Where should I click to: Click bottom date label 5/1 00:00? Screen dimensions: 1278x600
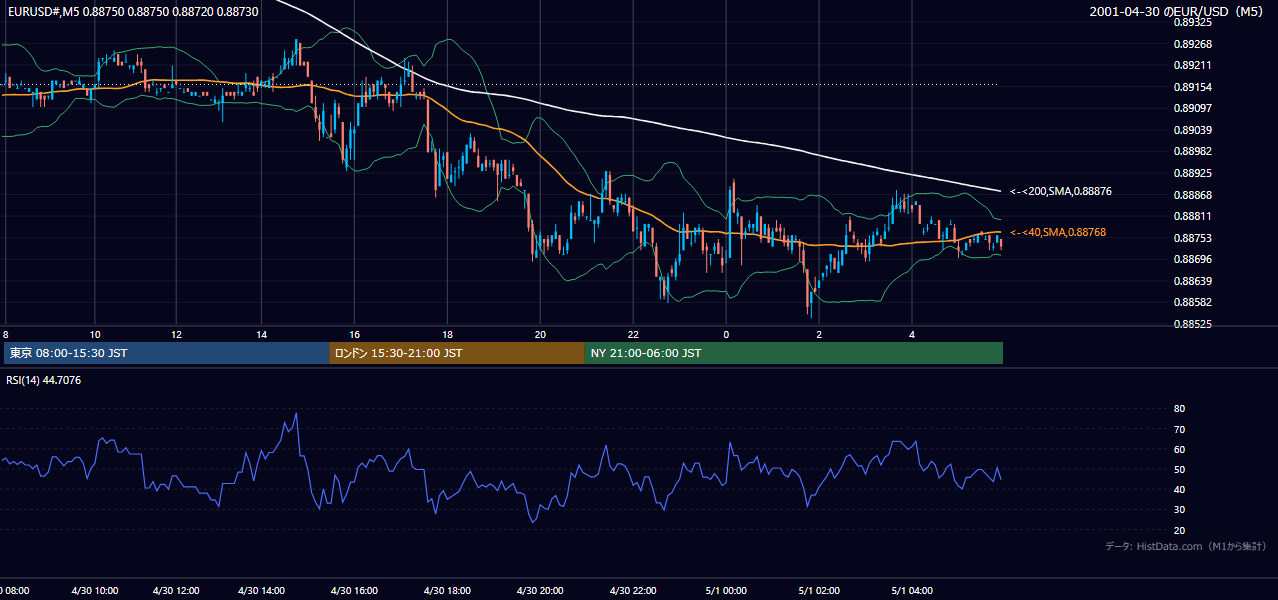[x=726, y=591]
